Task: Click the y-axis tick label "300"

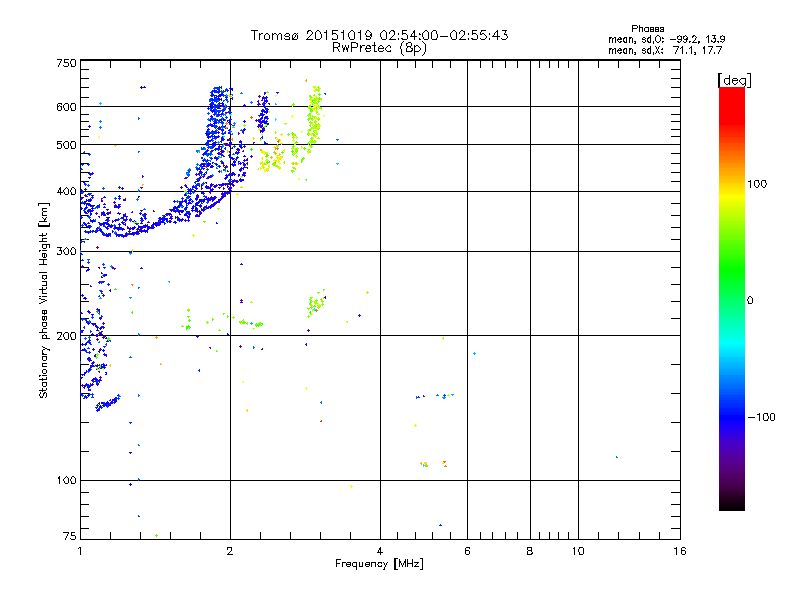Action: click(66, 252)
